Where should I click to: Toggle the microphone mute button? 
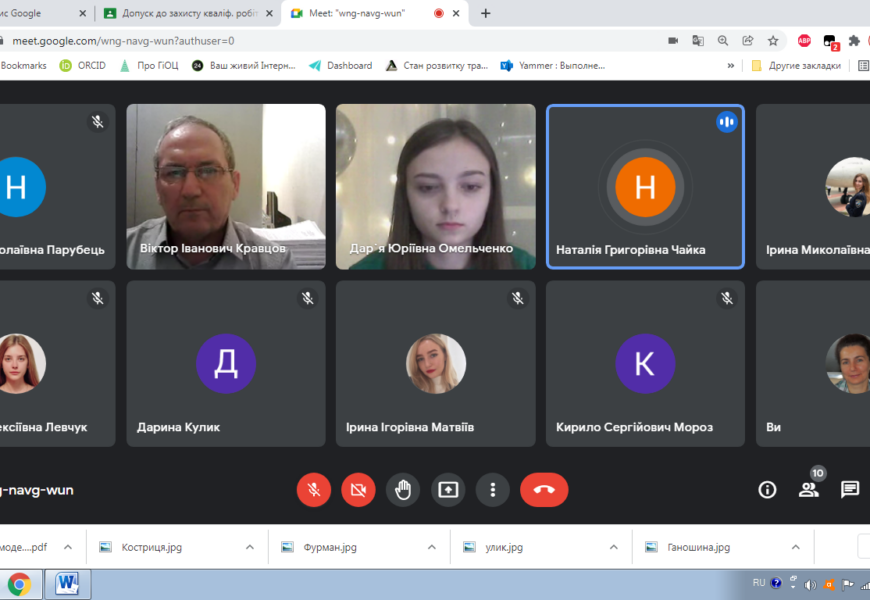[314, 490]
